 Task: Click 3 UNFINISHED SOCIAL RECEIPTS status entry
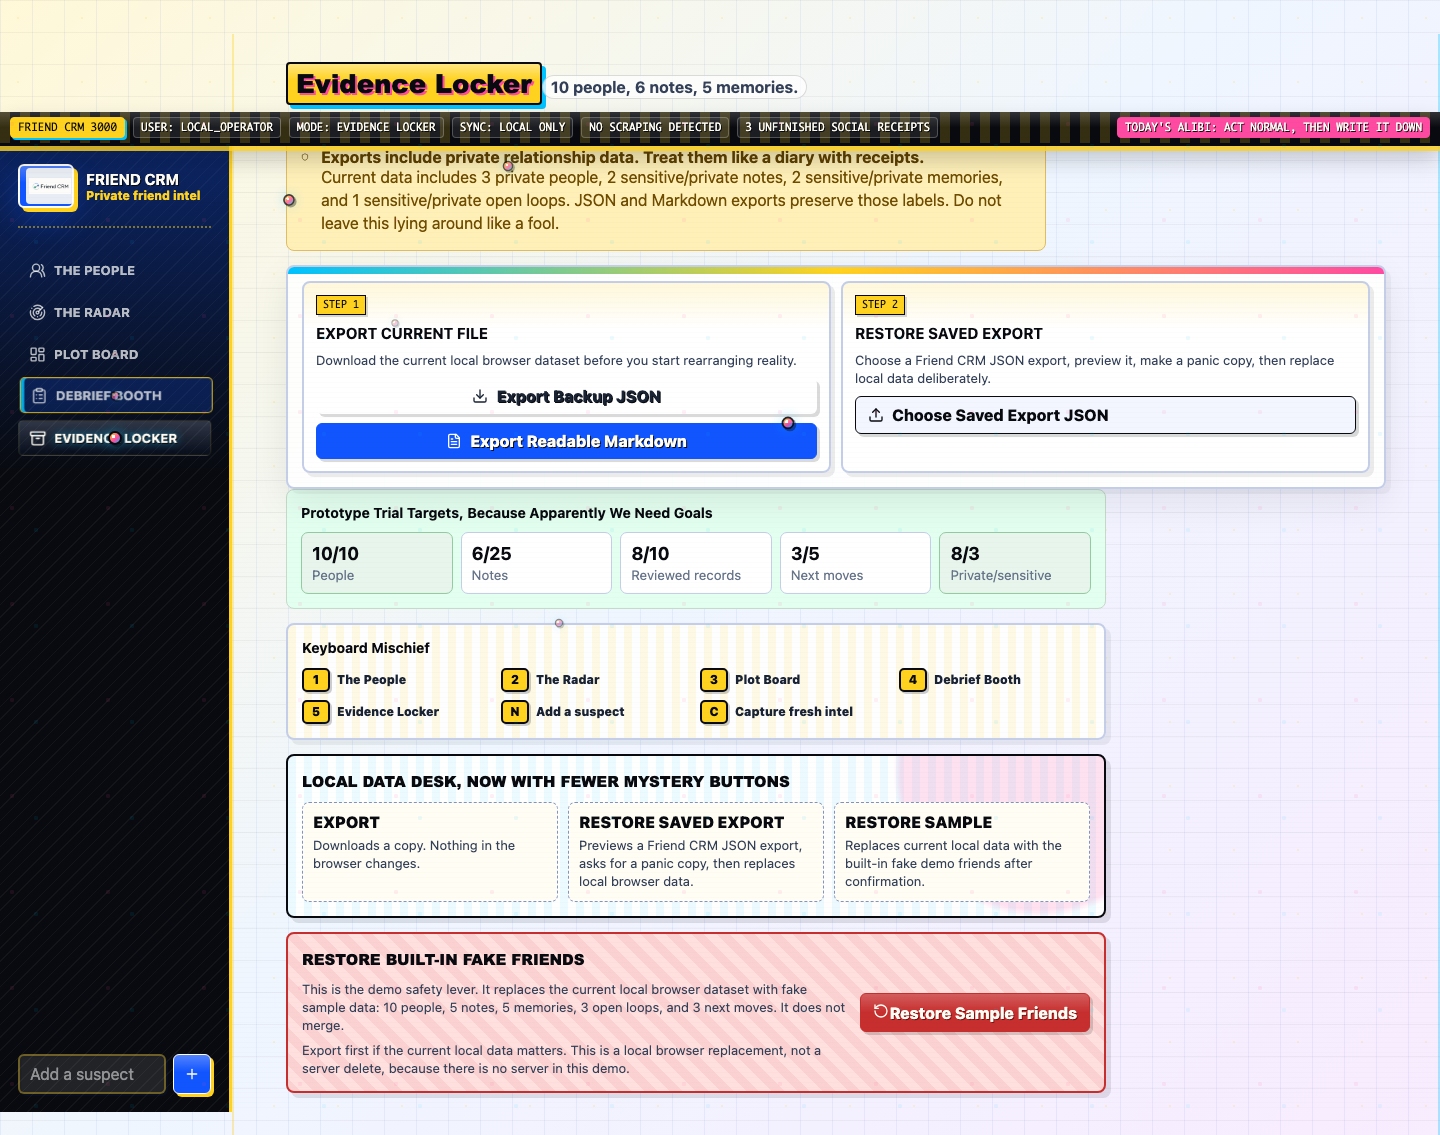[x=837, y=127]
